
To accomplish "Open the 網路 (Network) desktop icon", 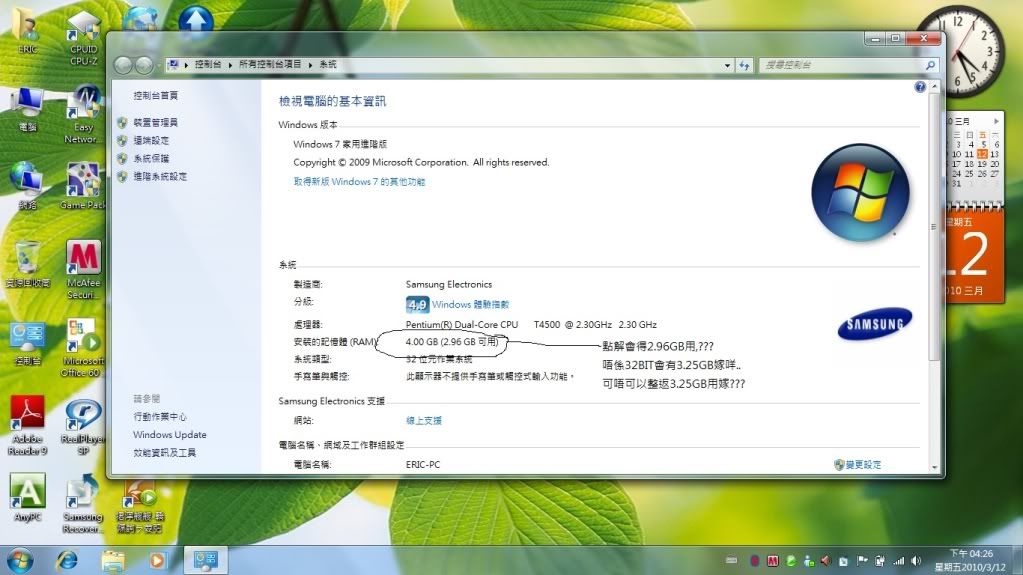I will [x=27, y=187].
